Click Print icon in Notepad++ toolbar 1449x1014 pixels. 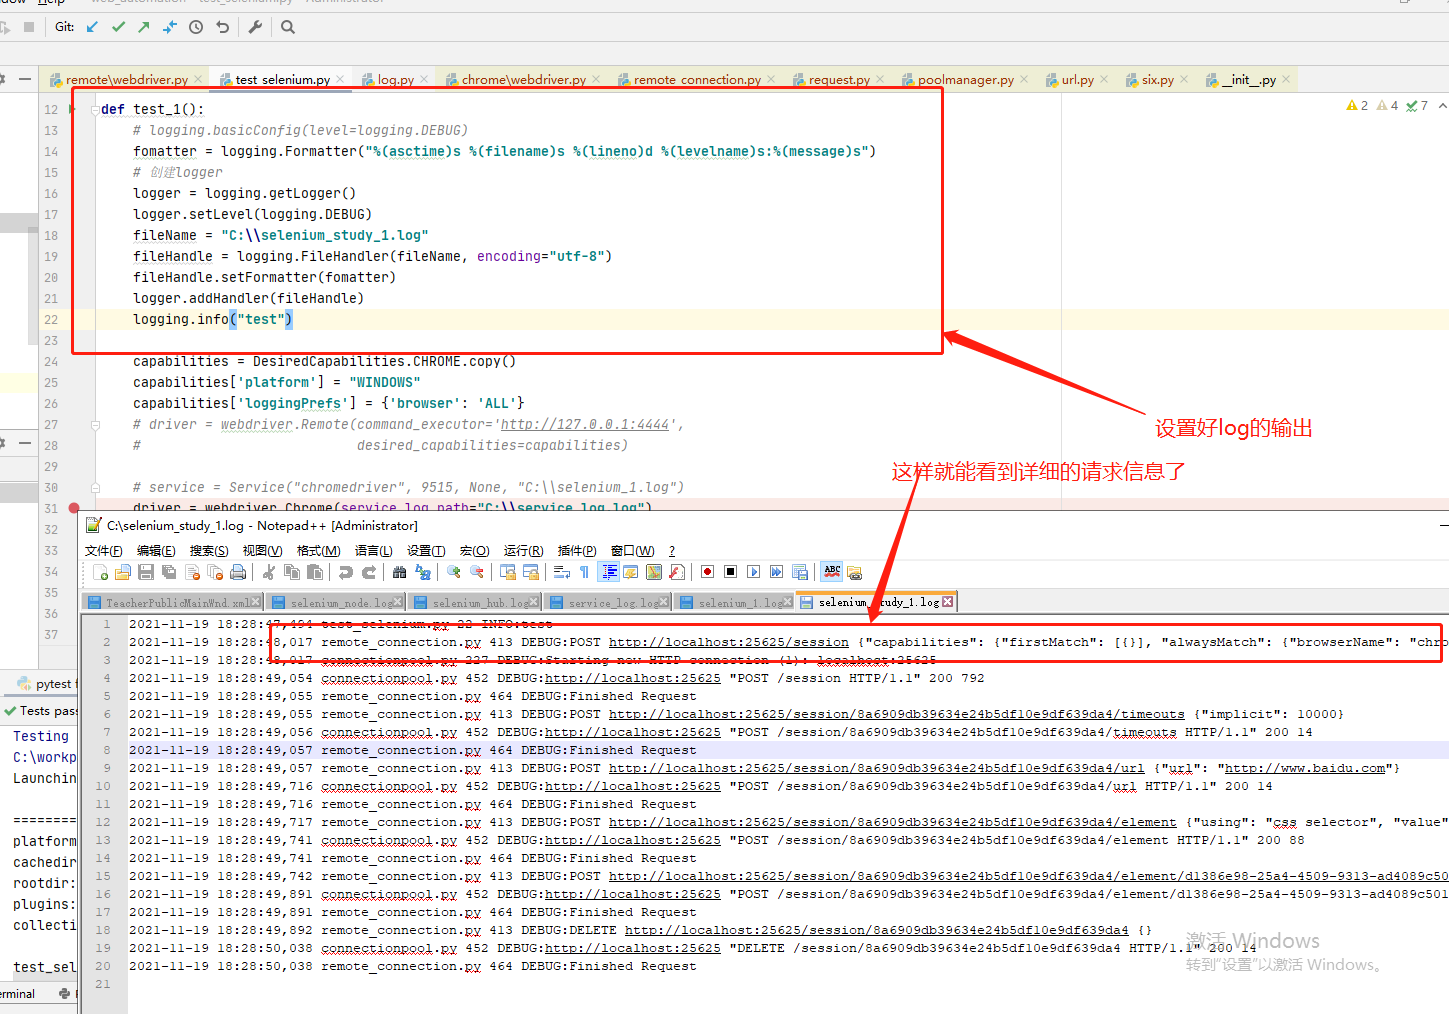point(238,572)
